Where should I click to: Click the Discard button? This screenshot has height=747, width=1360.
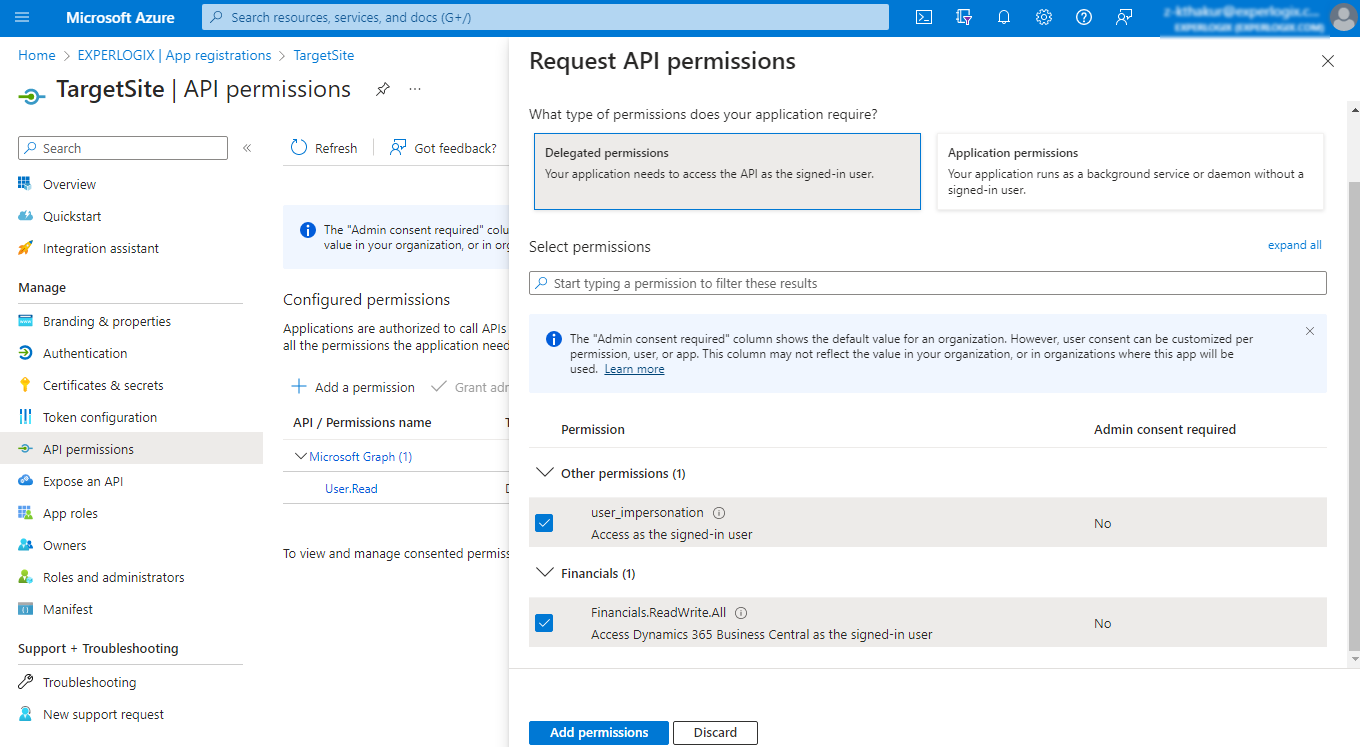(x=715, y=733)
